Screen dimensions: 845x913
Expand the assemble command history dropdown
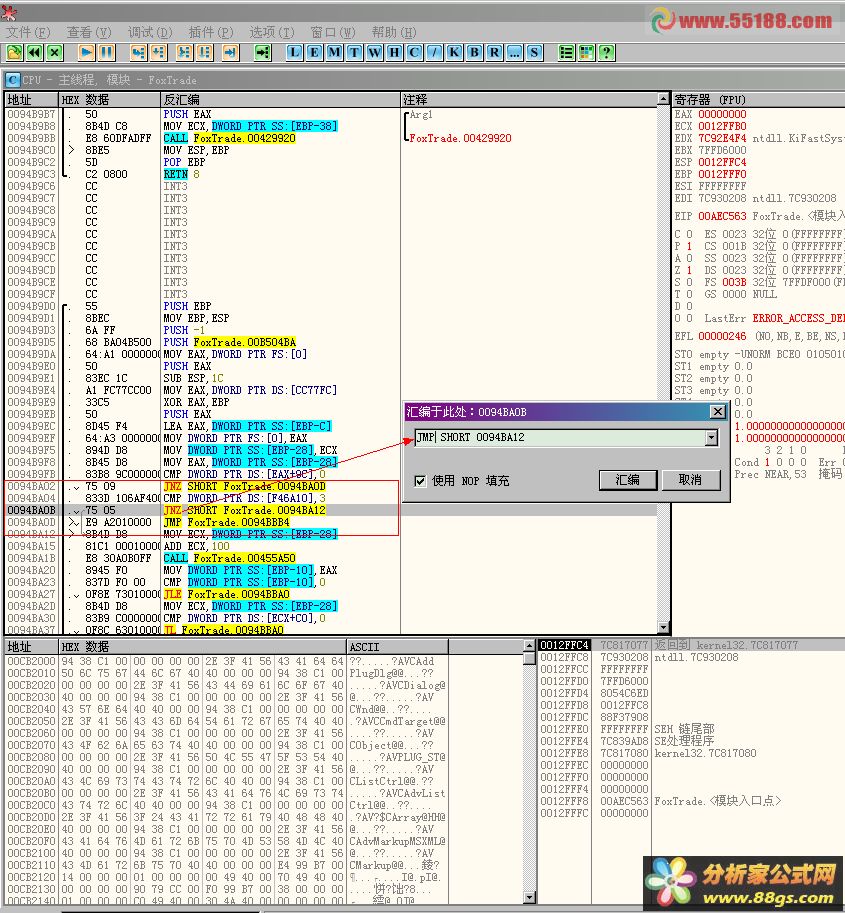[711, 438]
